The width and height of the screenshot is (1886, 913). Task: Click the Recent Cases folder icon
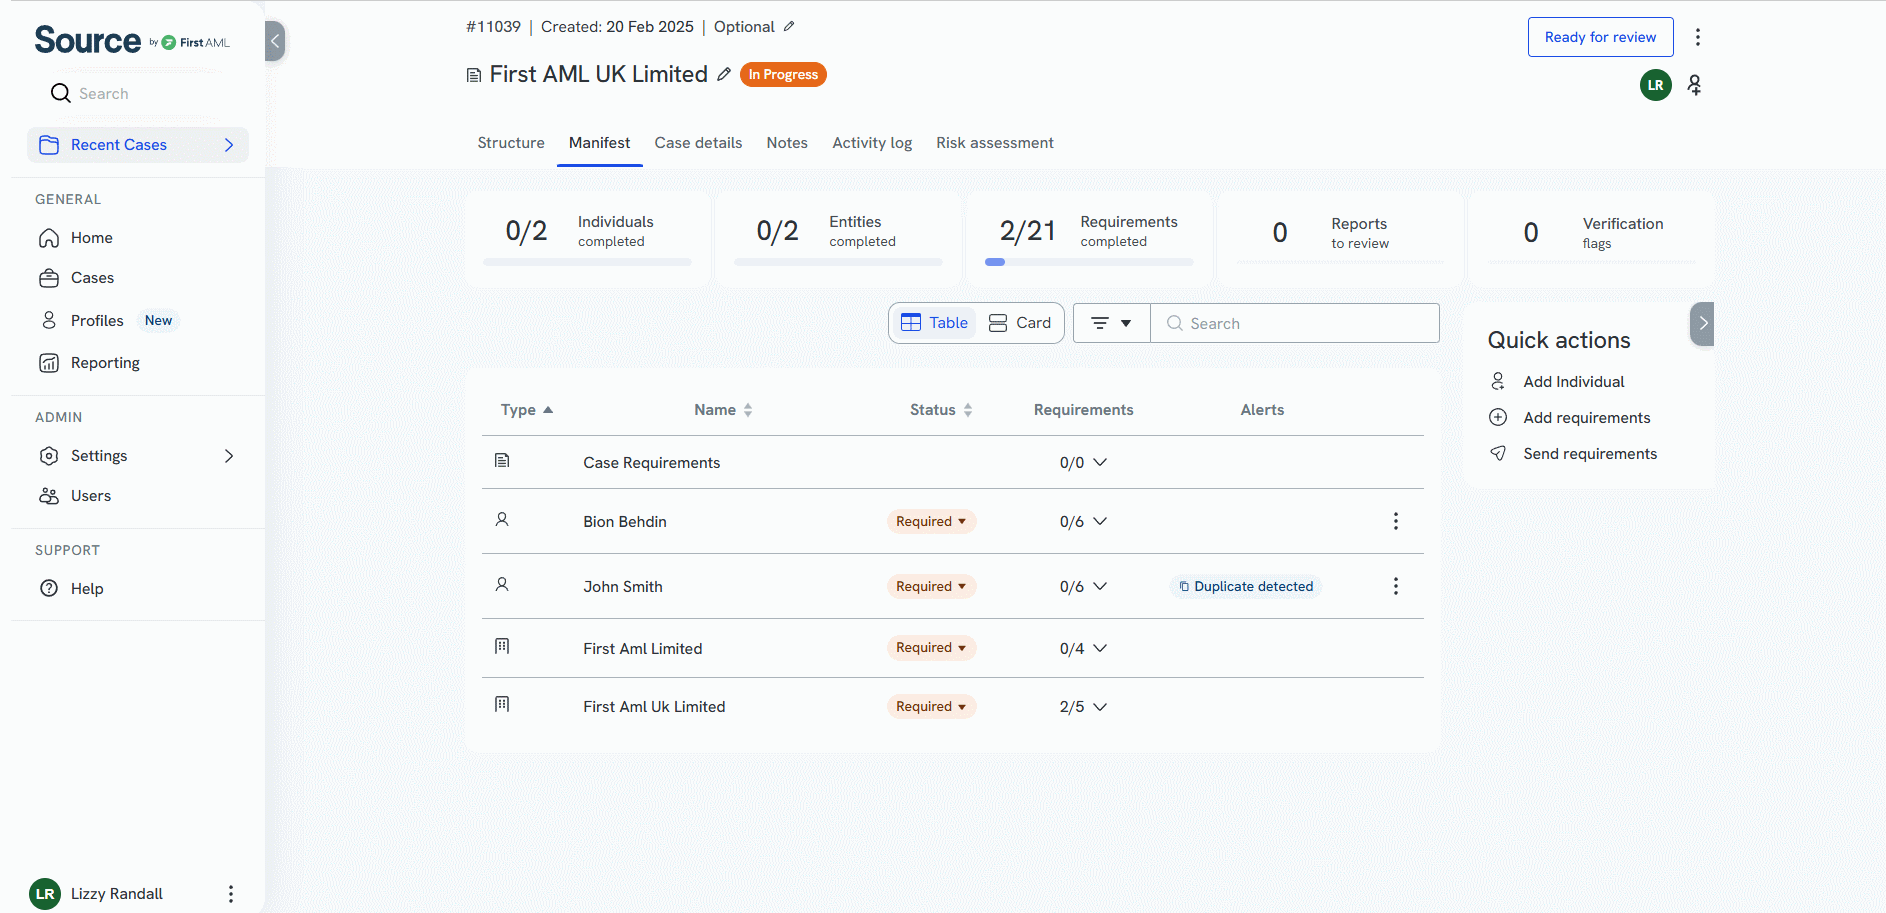pos(49,145)
